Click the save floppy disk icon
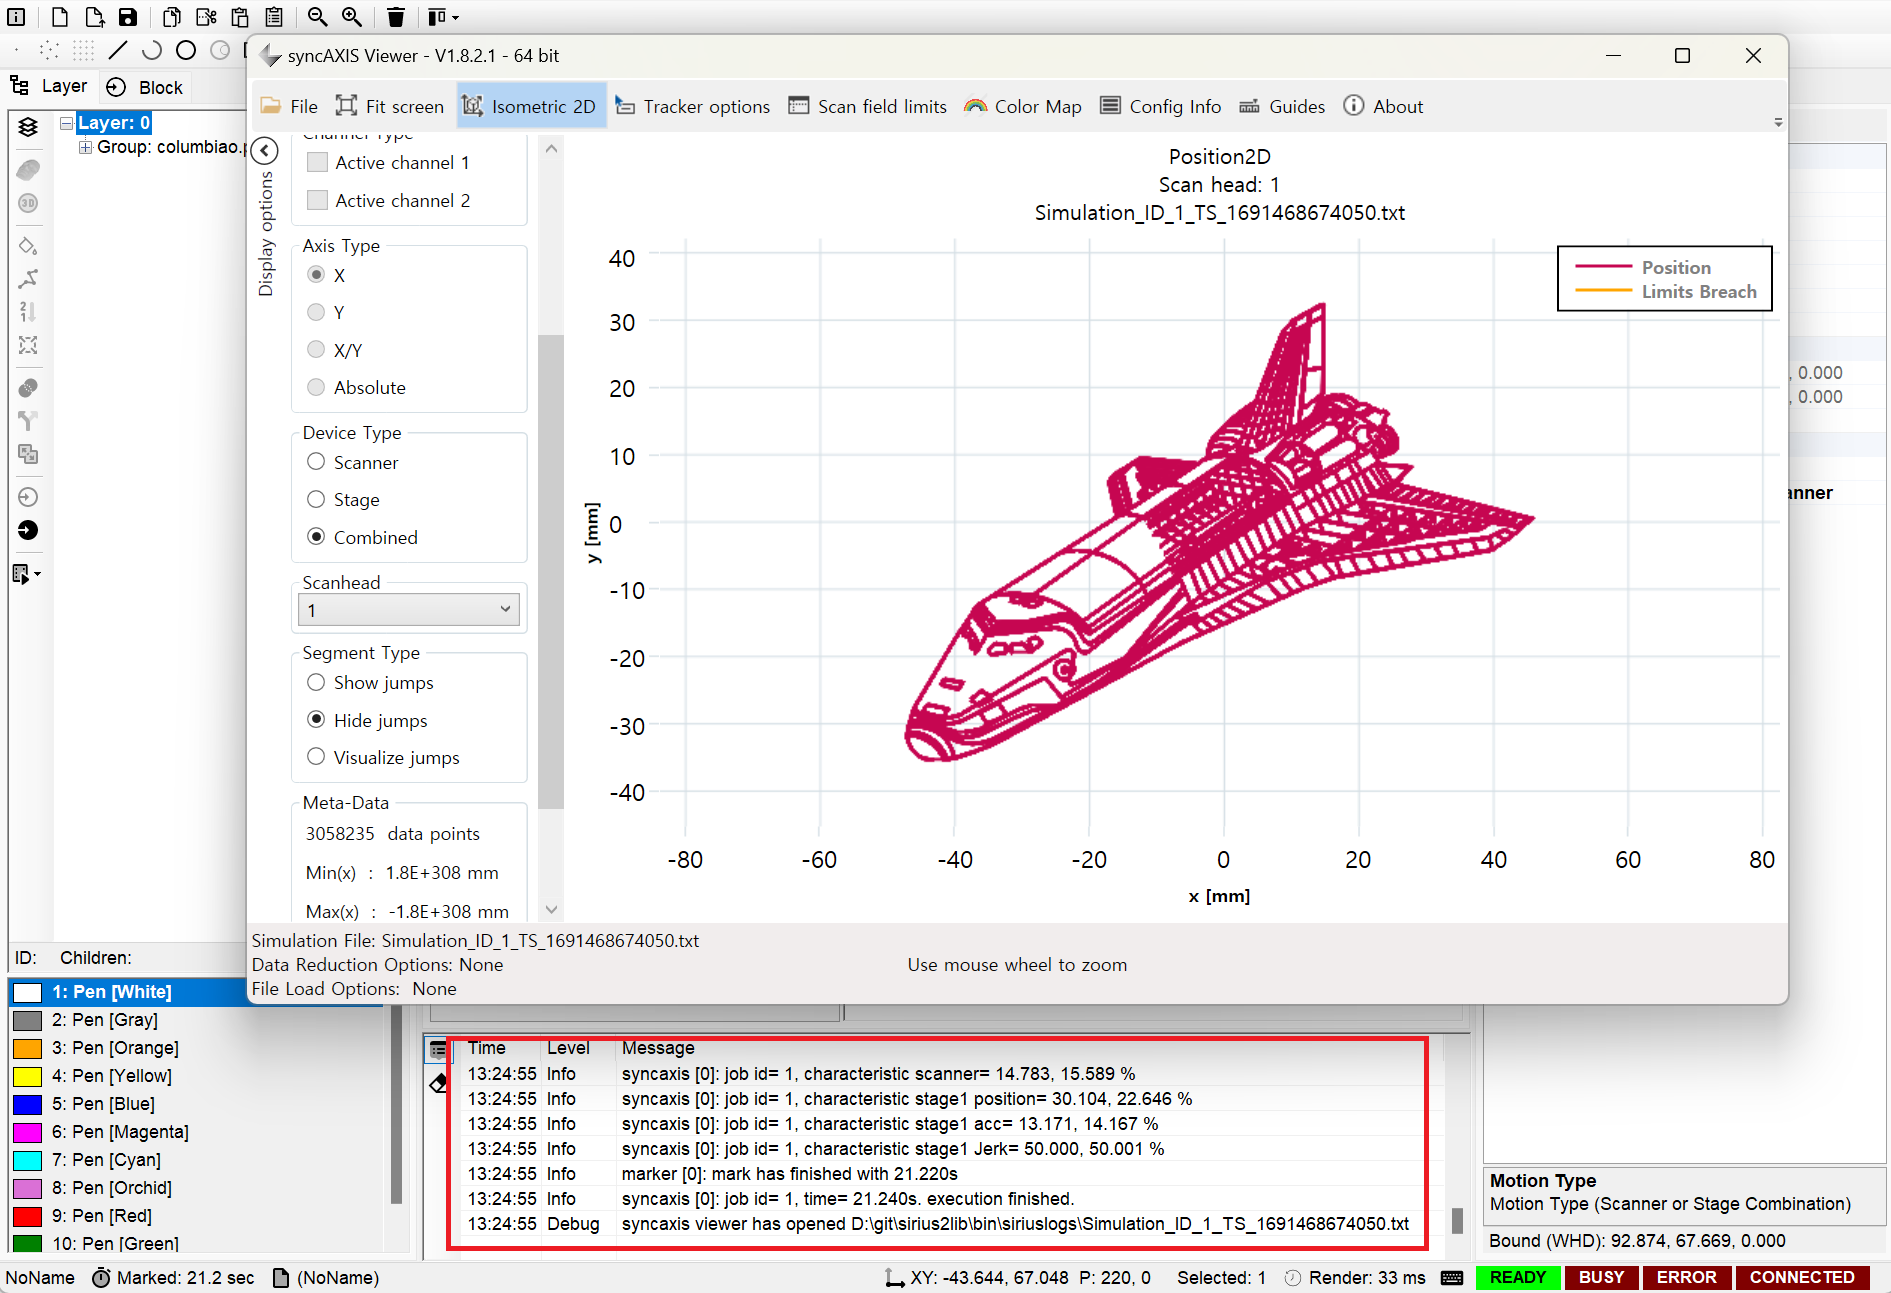 point(128,17)
